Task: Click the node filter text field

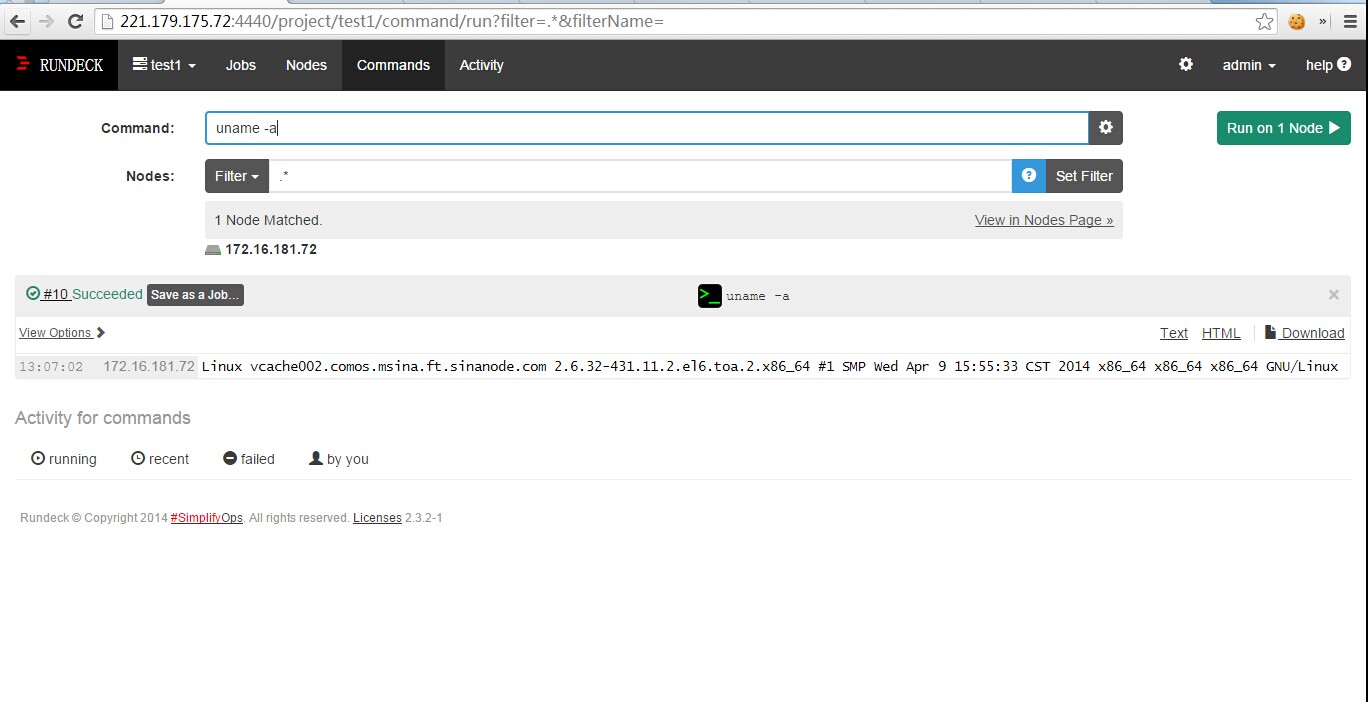Action: coord(640,176)
